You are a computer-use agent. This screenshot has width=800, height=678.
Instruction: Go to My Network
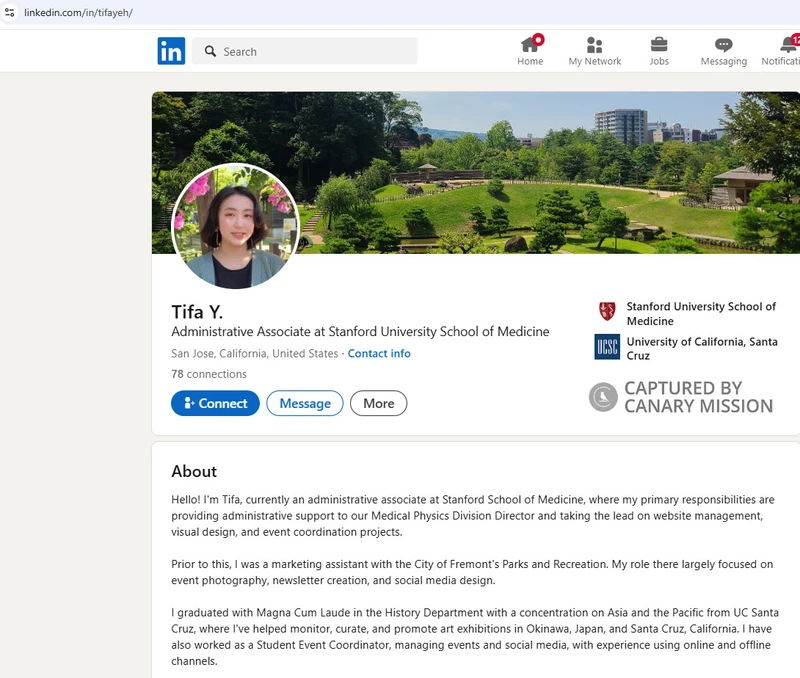pos(594,51)
